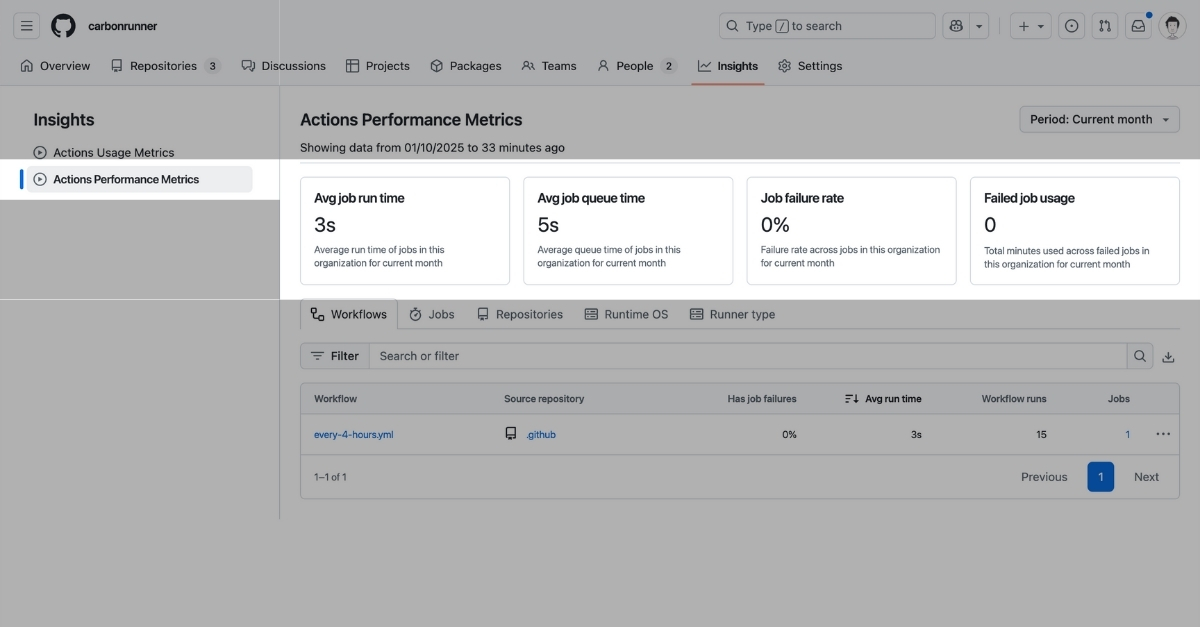
Task: Click the download report icon
Action: point(1168,356)
